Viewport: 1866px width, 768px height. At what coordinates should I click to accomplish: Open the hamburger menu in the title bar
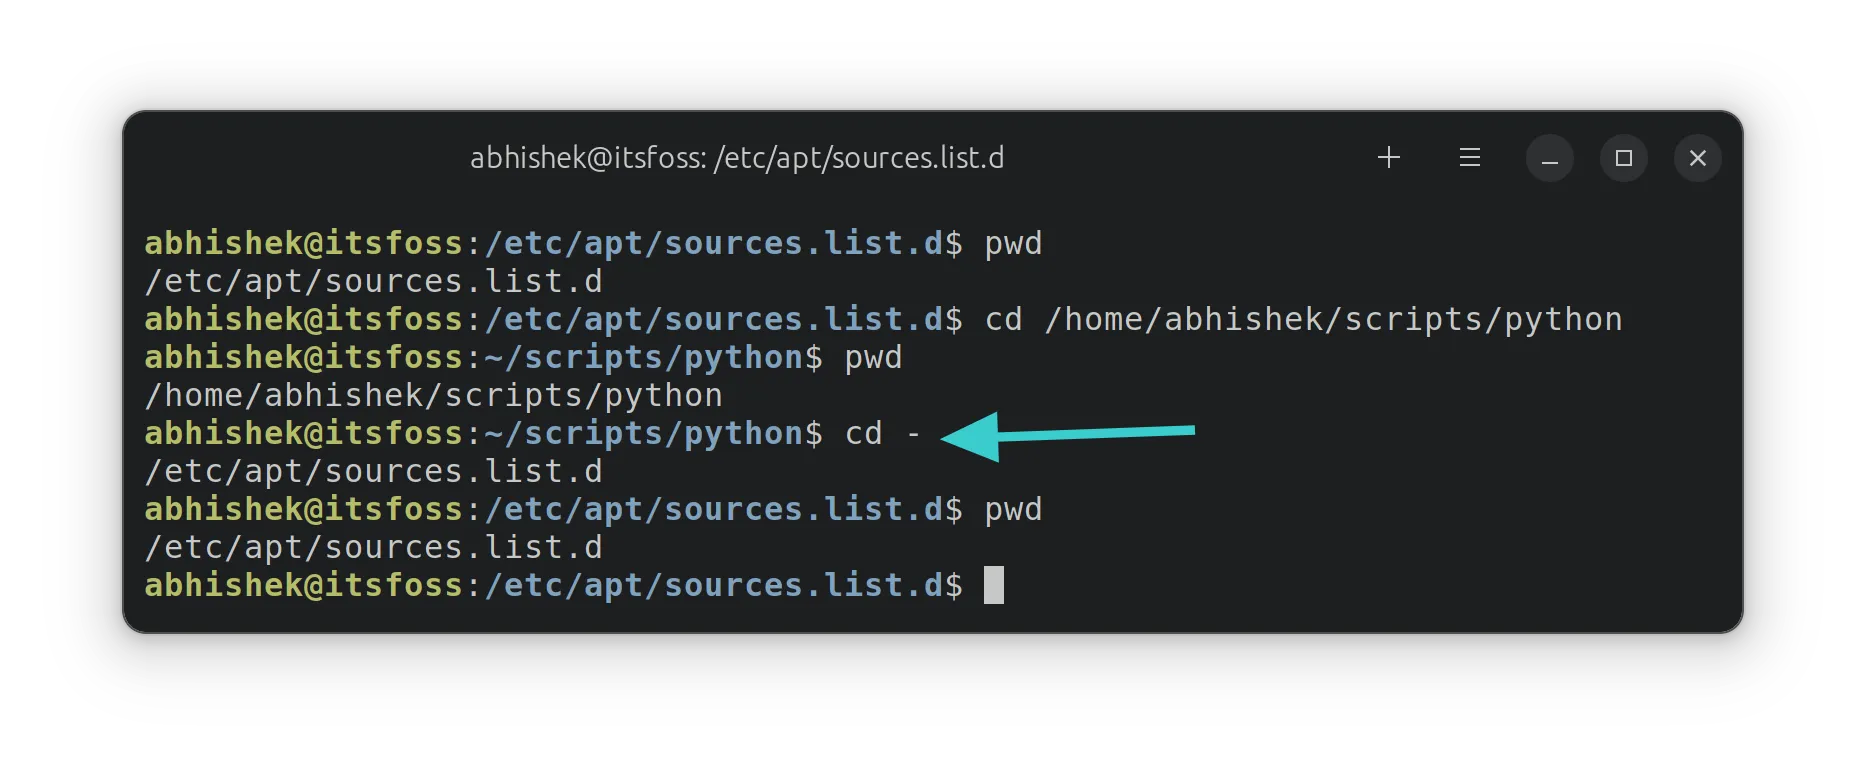[x=1468, y=157]
